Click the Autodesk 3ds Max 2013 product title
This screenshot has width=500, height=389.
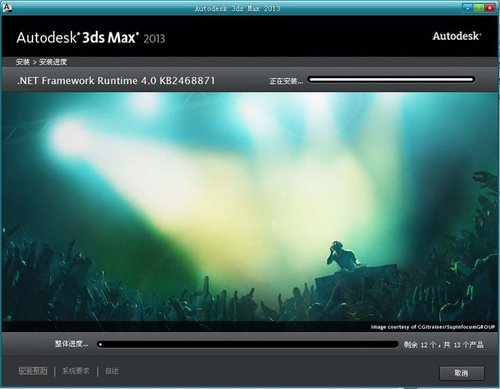[x=91, y=38]
